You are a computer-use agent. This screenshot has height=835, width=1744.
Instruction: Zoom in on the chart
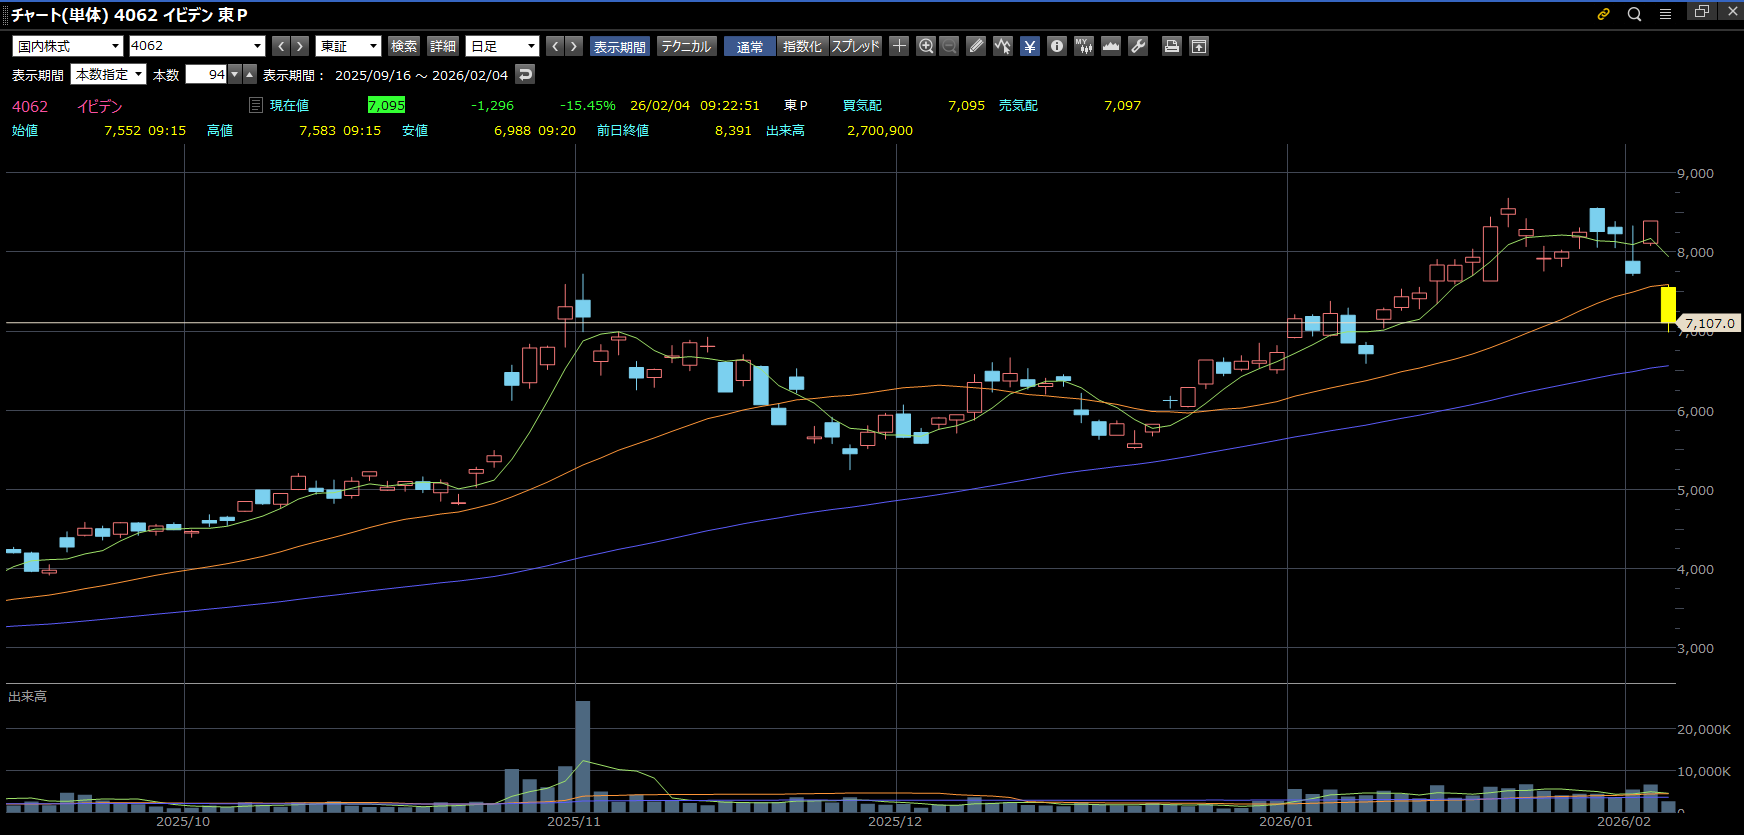926,46
